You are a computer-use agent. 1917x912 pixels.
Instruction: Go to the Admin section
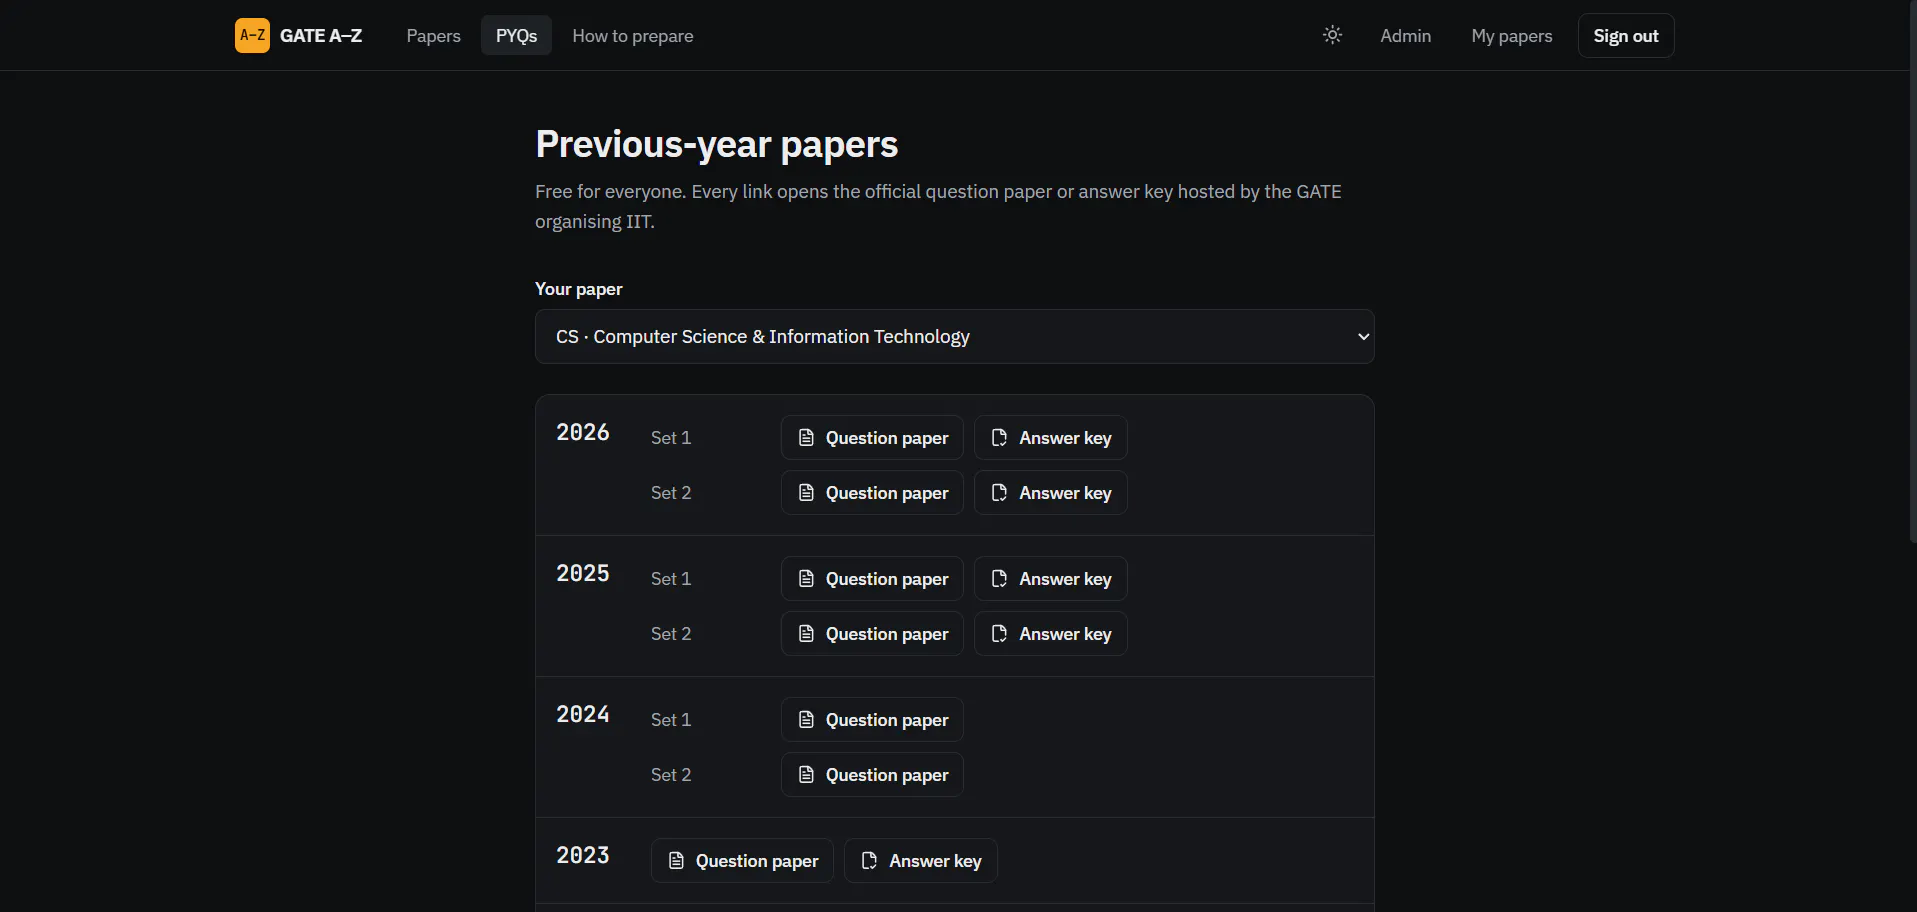pyautogui.click(x=1405, y=36)
